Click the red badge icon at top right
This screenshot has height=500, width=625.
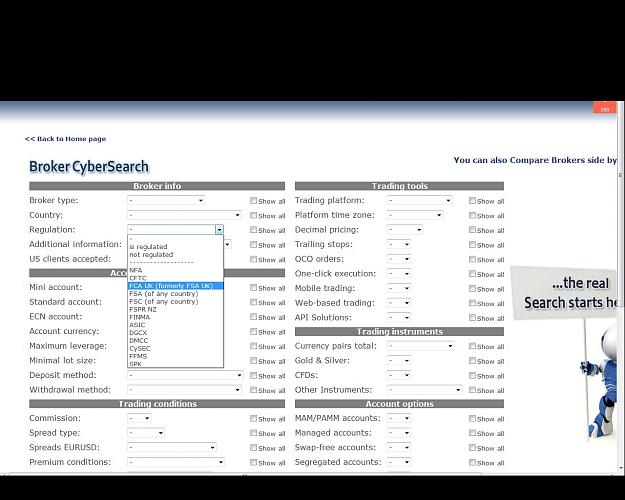click(605, 108)
